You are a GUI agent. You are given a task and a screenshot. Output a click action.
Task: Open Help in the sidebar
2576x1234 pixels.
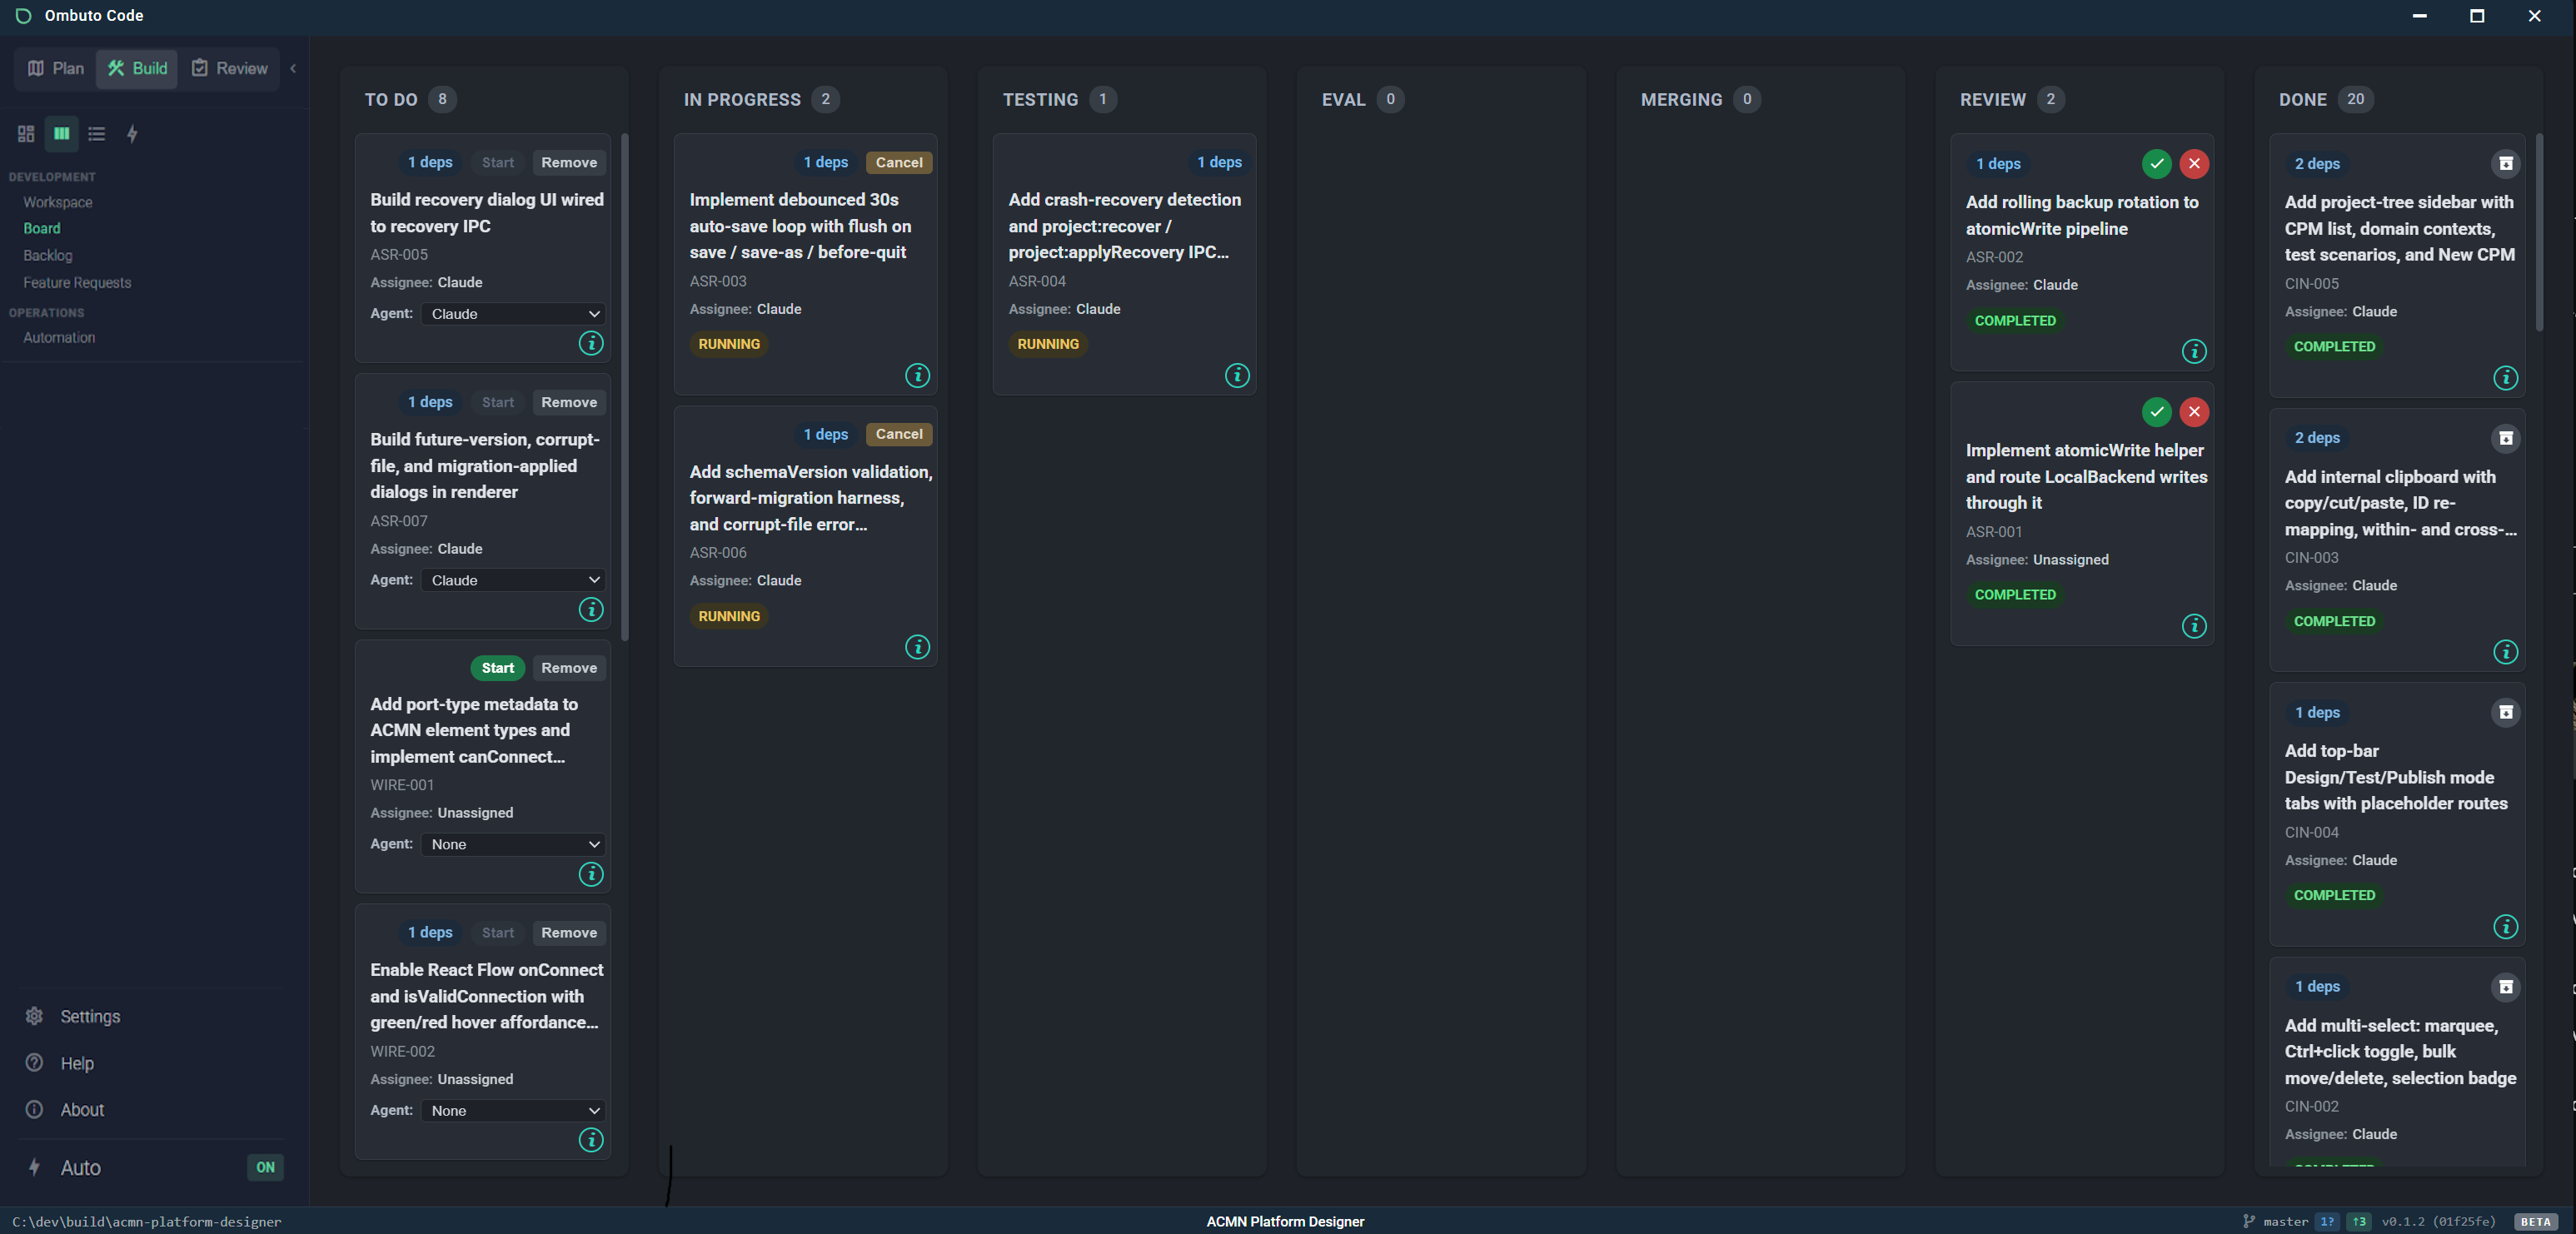click(59, 1063)
